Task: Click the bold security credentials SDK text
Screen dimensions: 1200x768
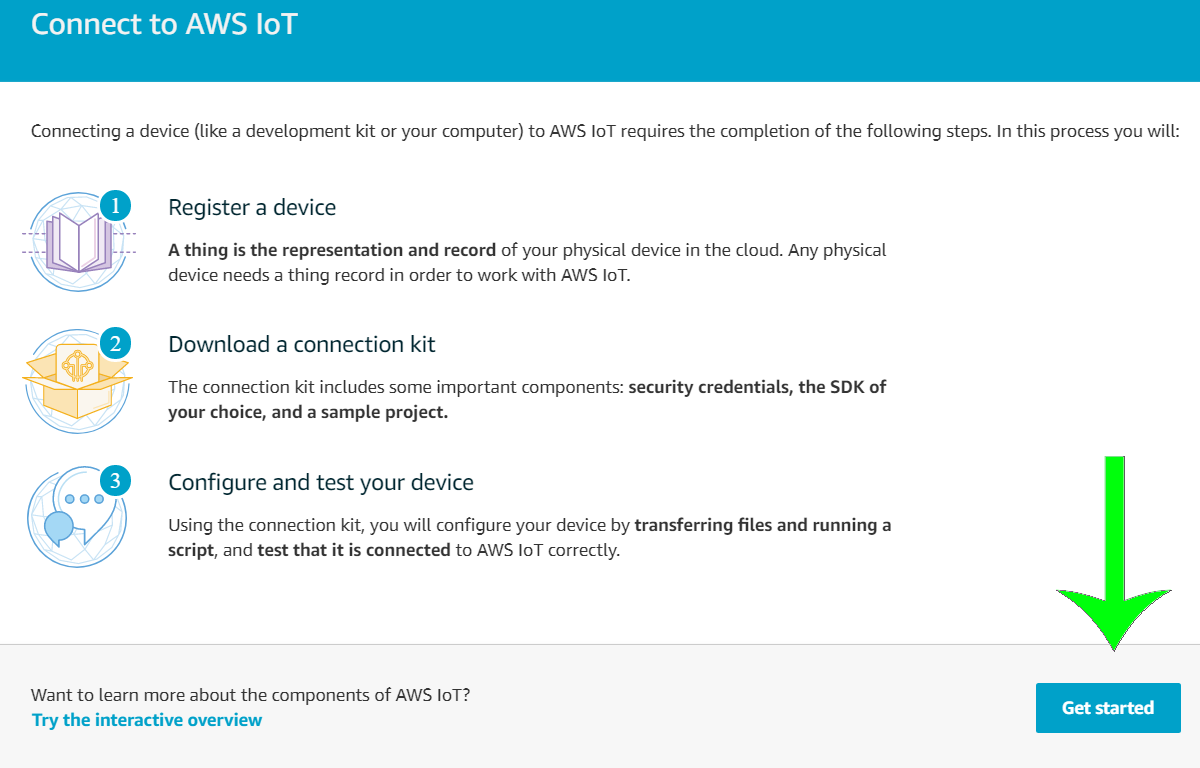Action: point(756,387)
